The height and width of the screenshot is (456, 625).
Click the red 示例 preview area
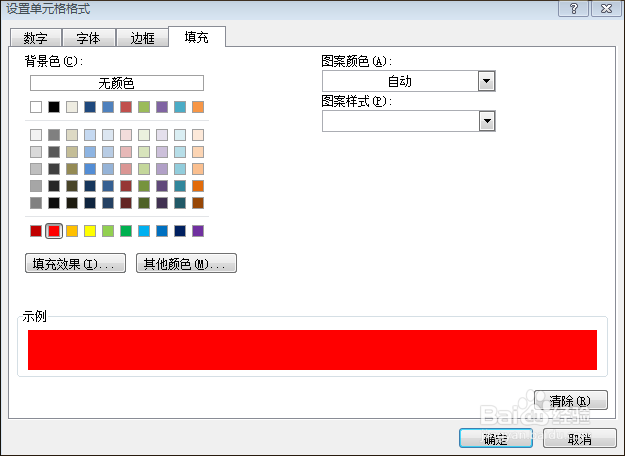pyautogui.click(x=312, y=350)
